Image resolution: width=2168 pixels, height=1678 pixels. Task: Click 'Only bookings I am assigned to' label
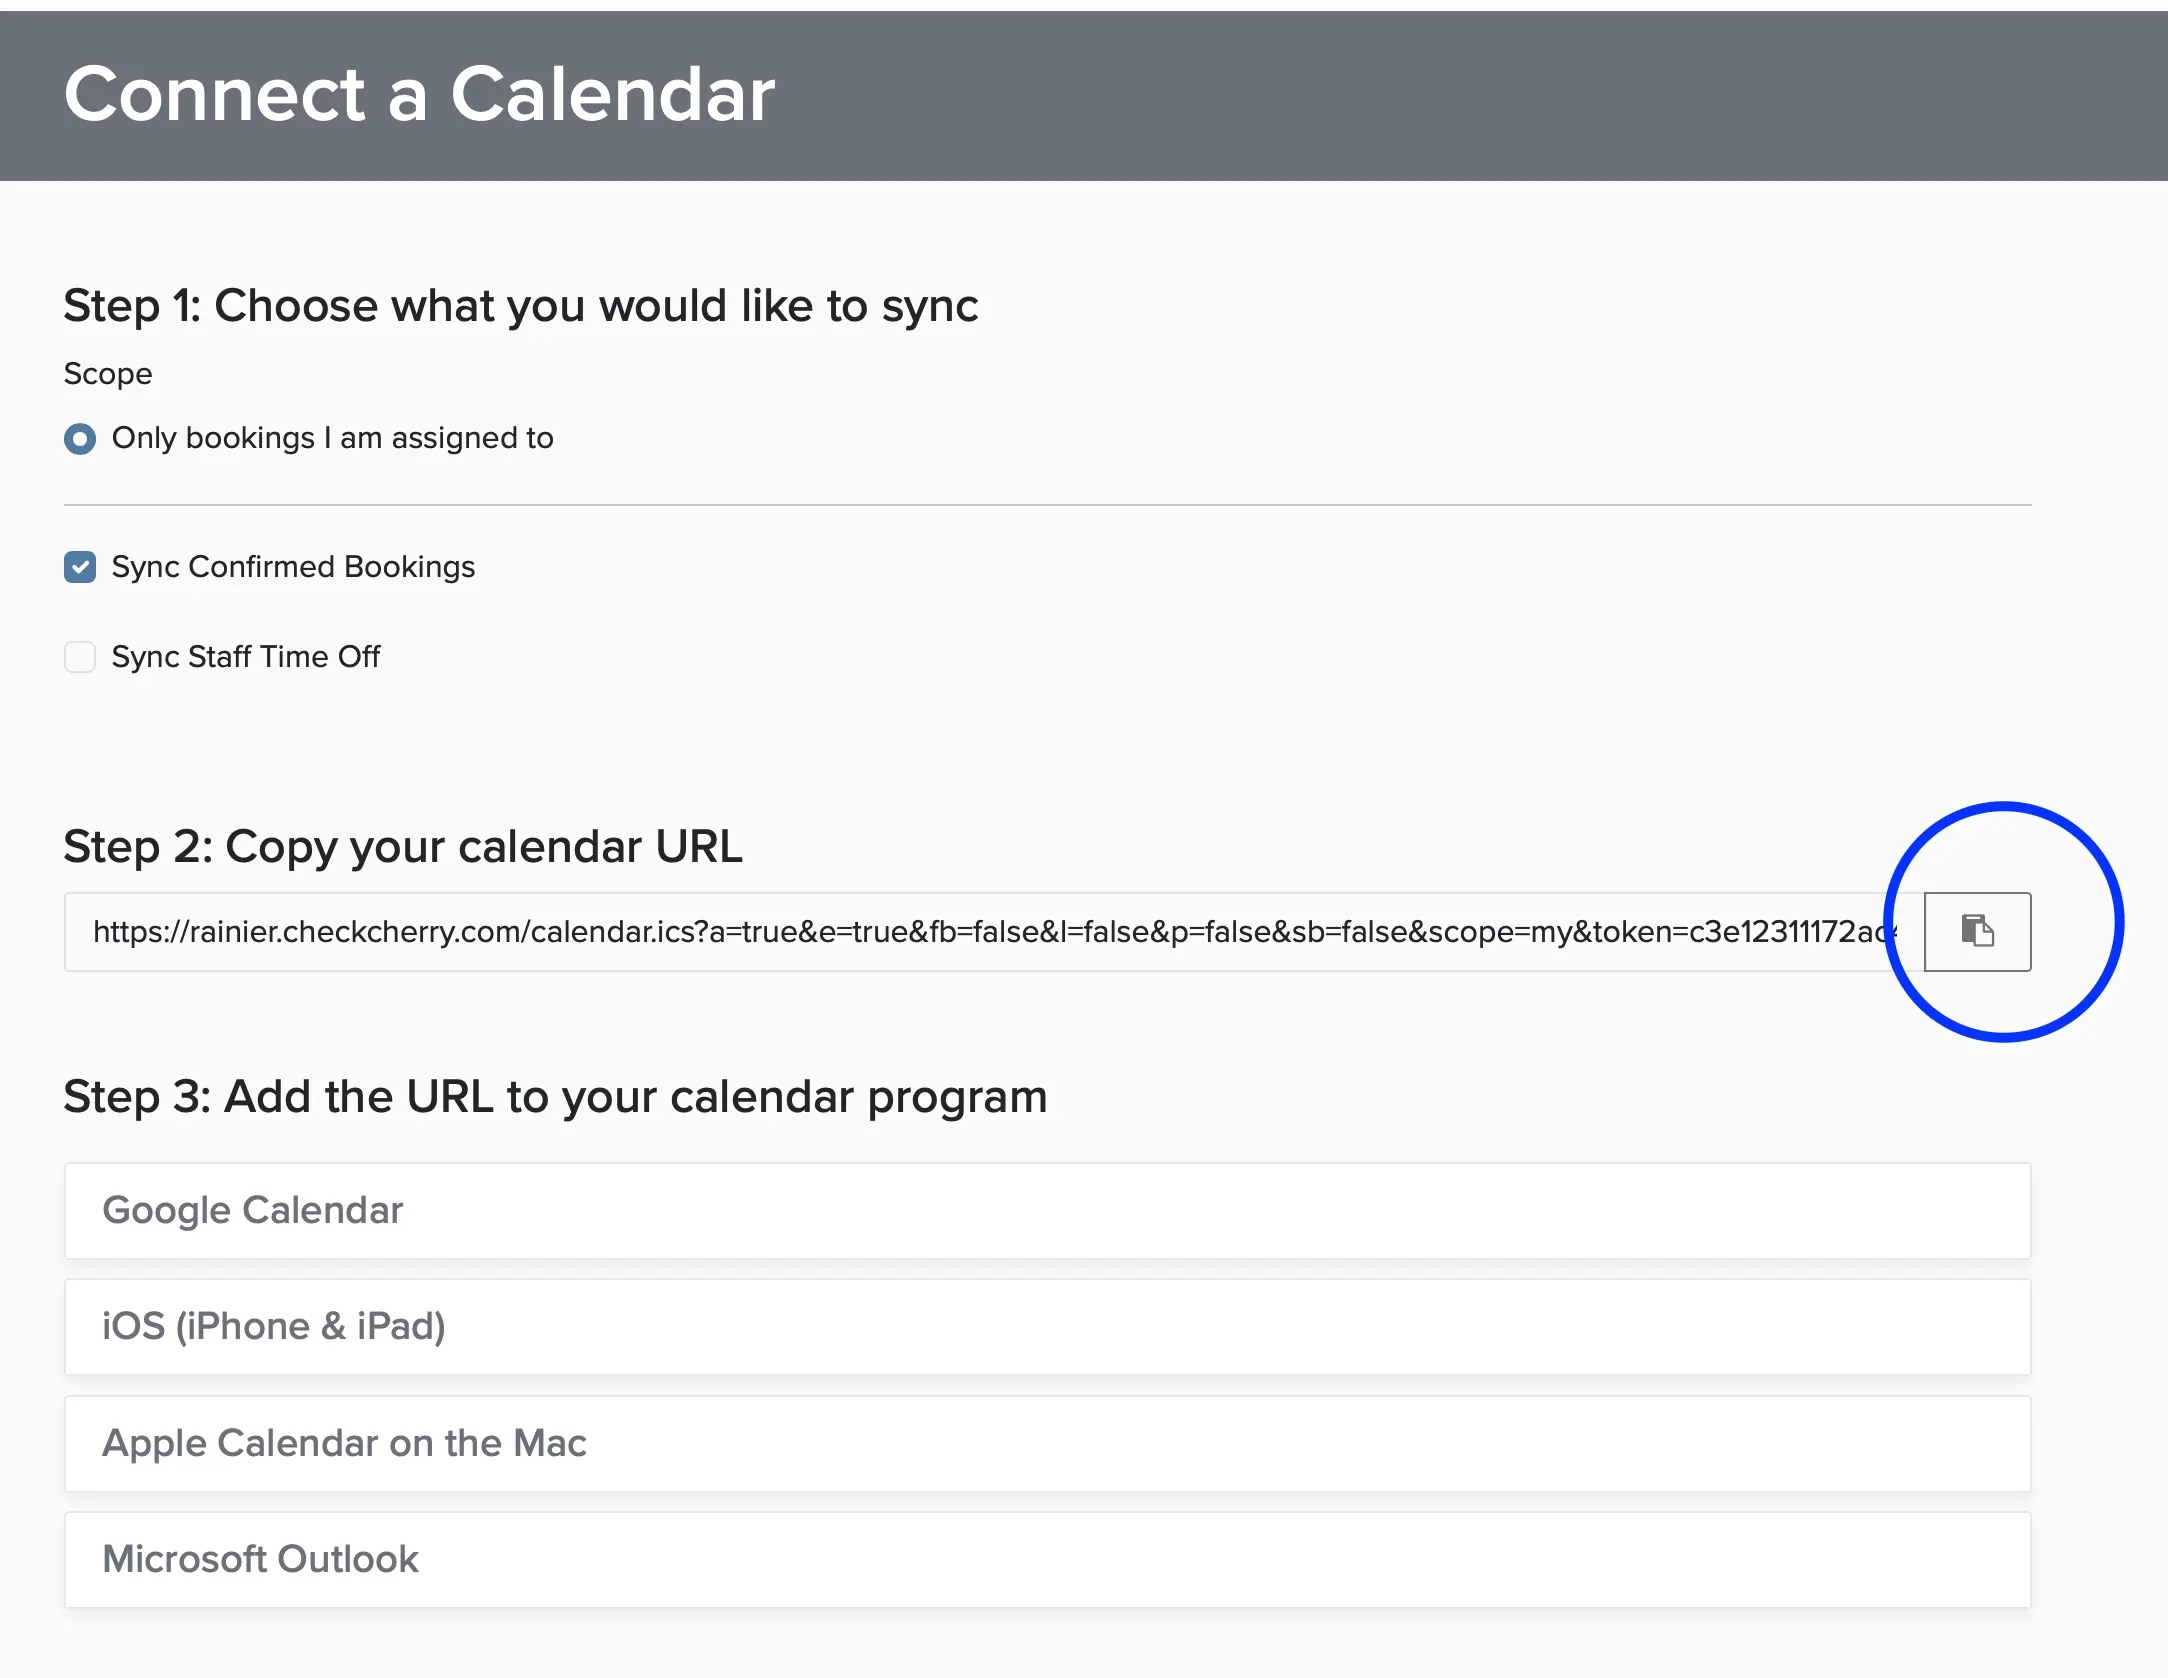click(332, 438)
